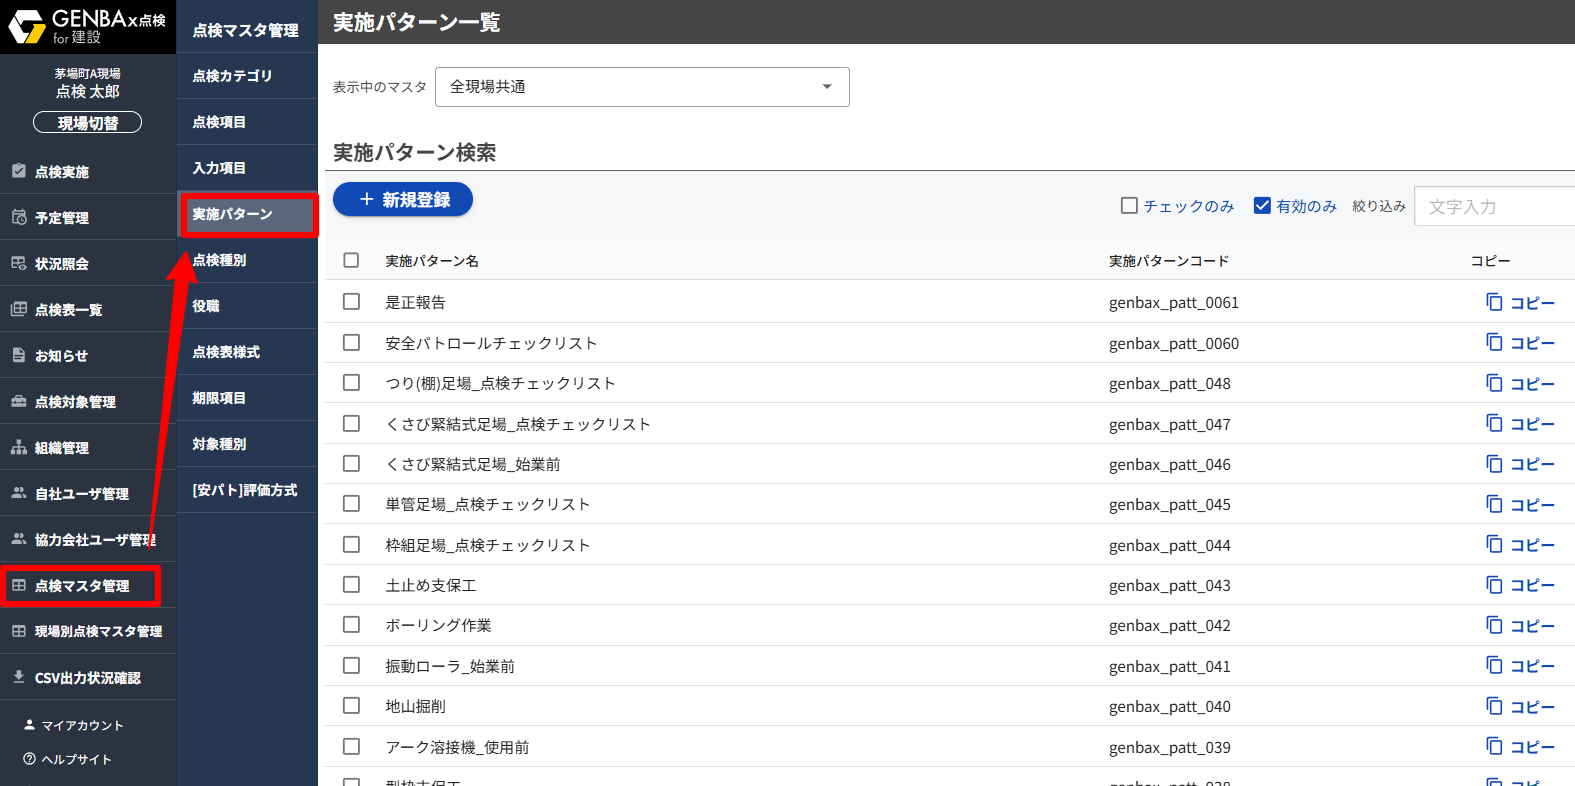Screen dimensions: 1575x786
Task: Uncheck the 有効のみ filter
Action: [1262, 206]
